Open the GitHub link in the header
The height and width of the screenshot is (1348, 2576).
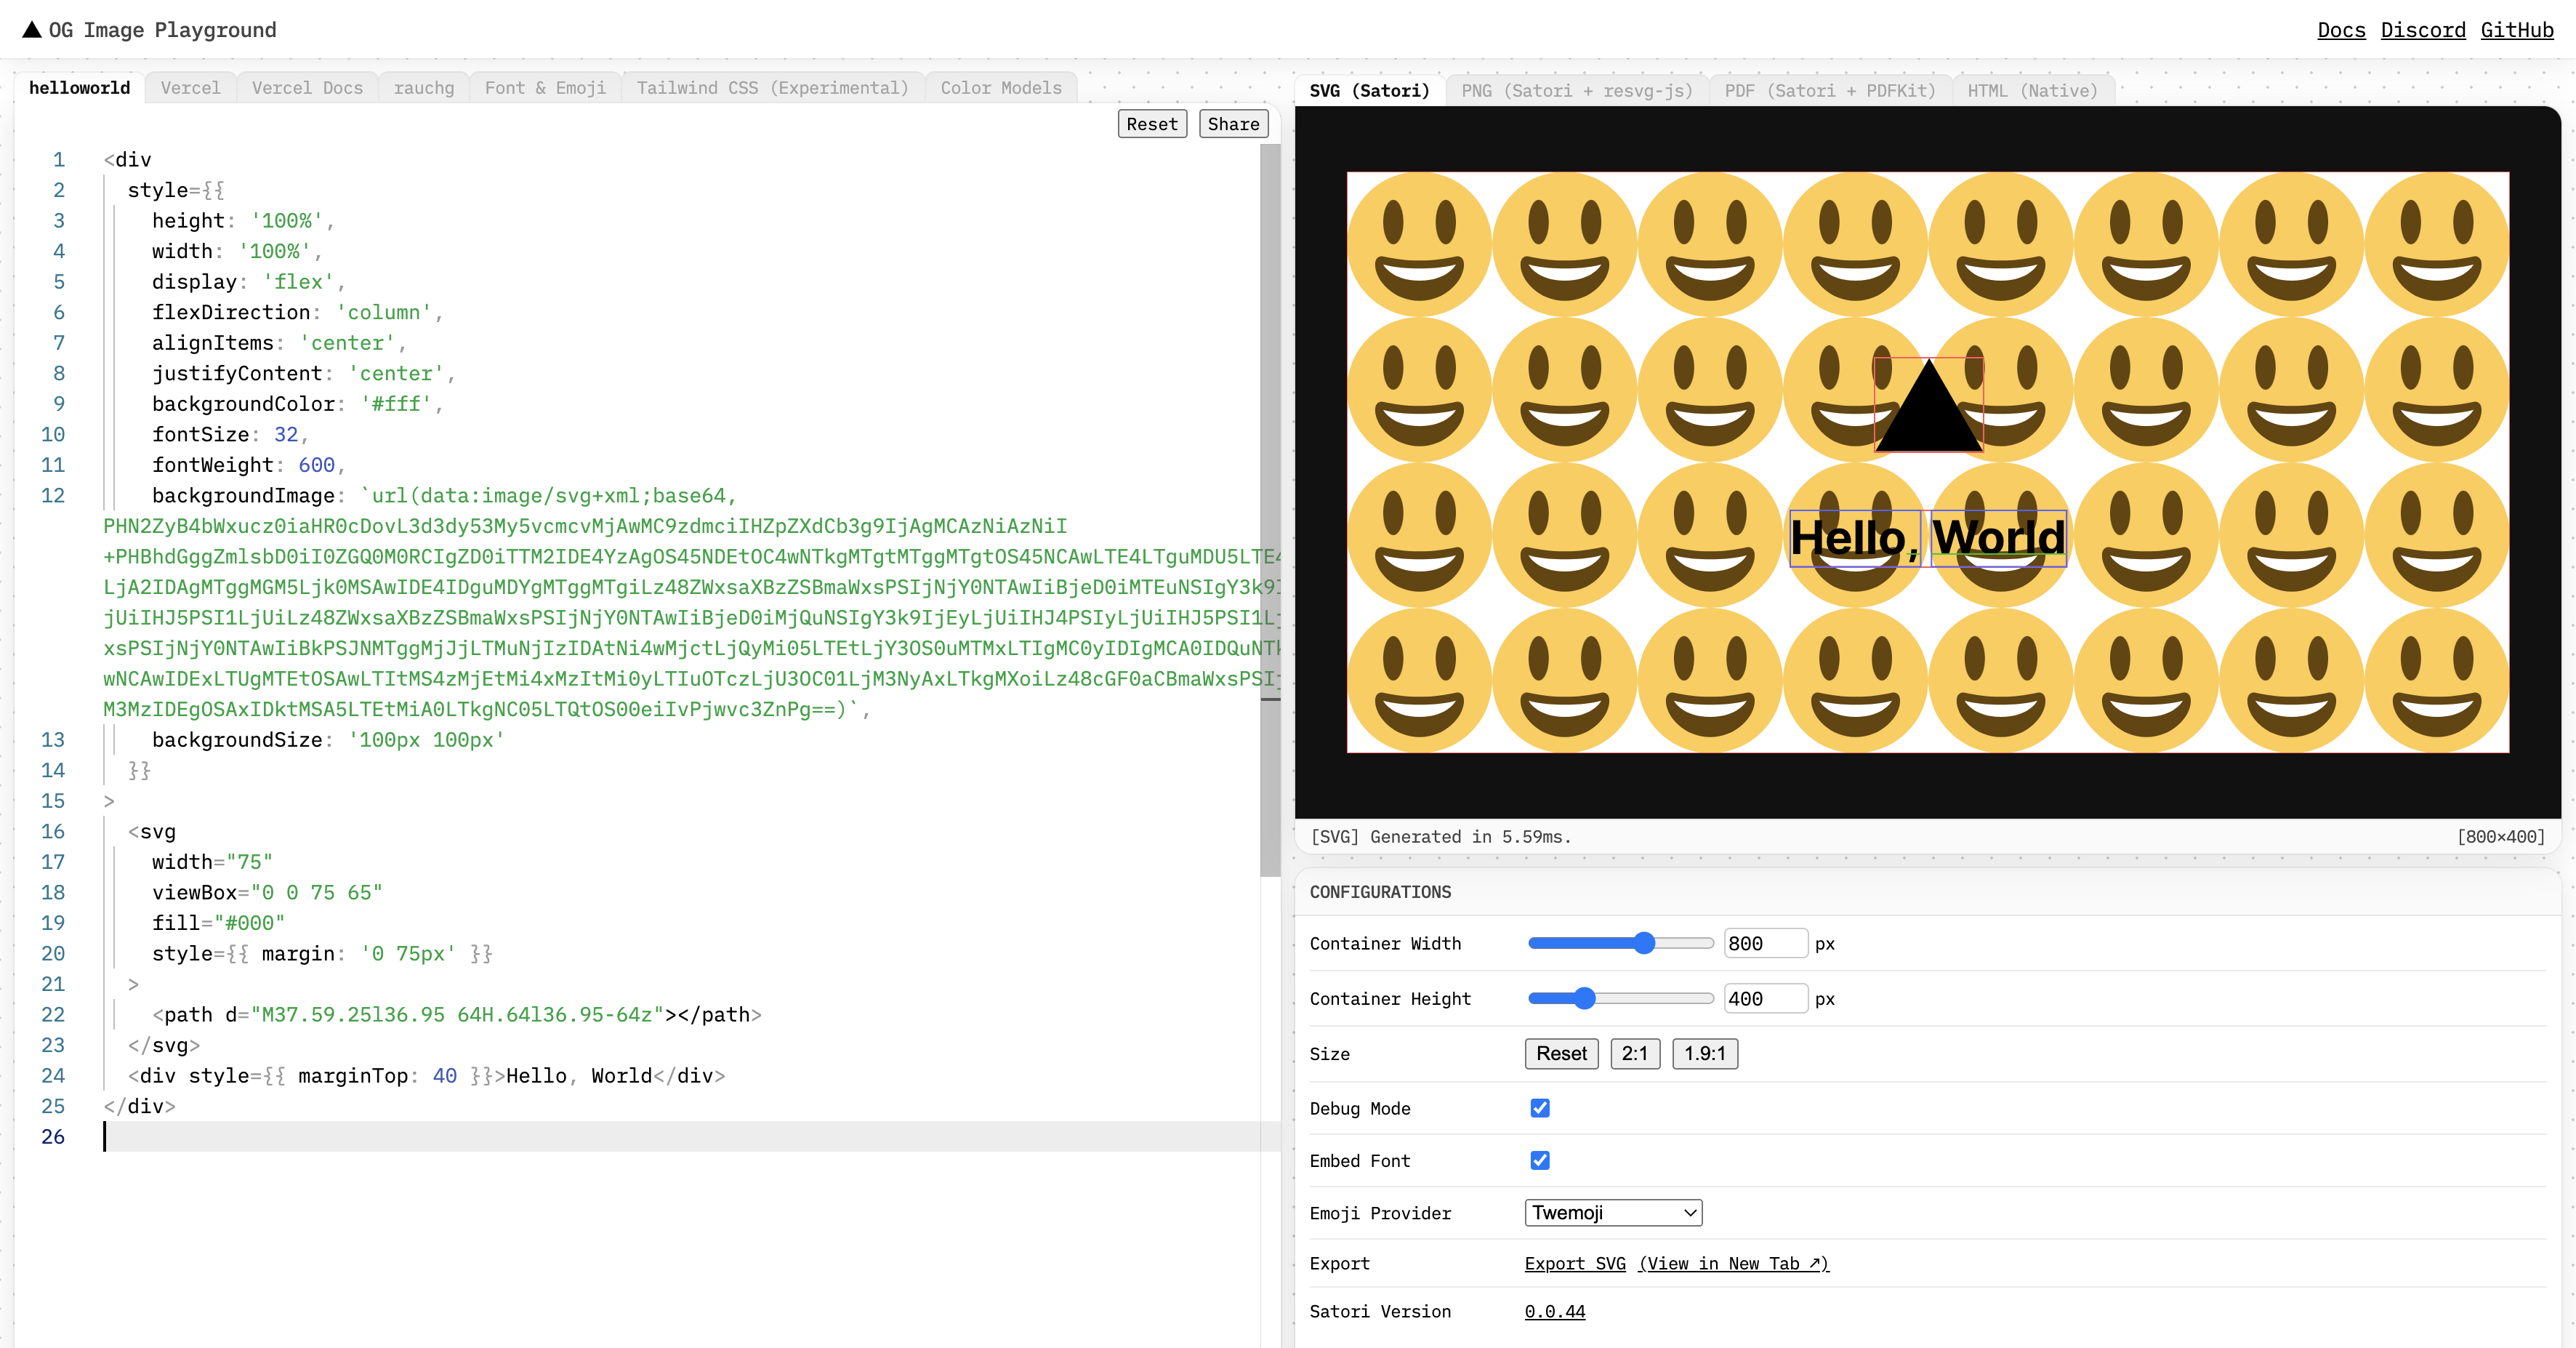[2518, 29]
